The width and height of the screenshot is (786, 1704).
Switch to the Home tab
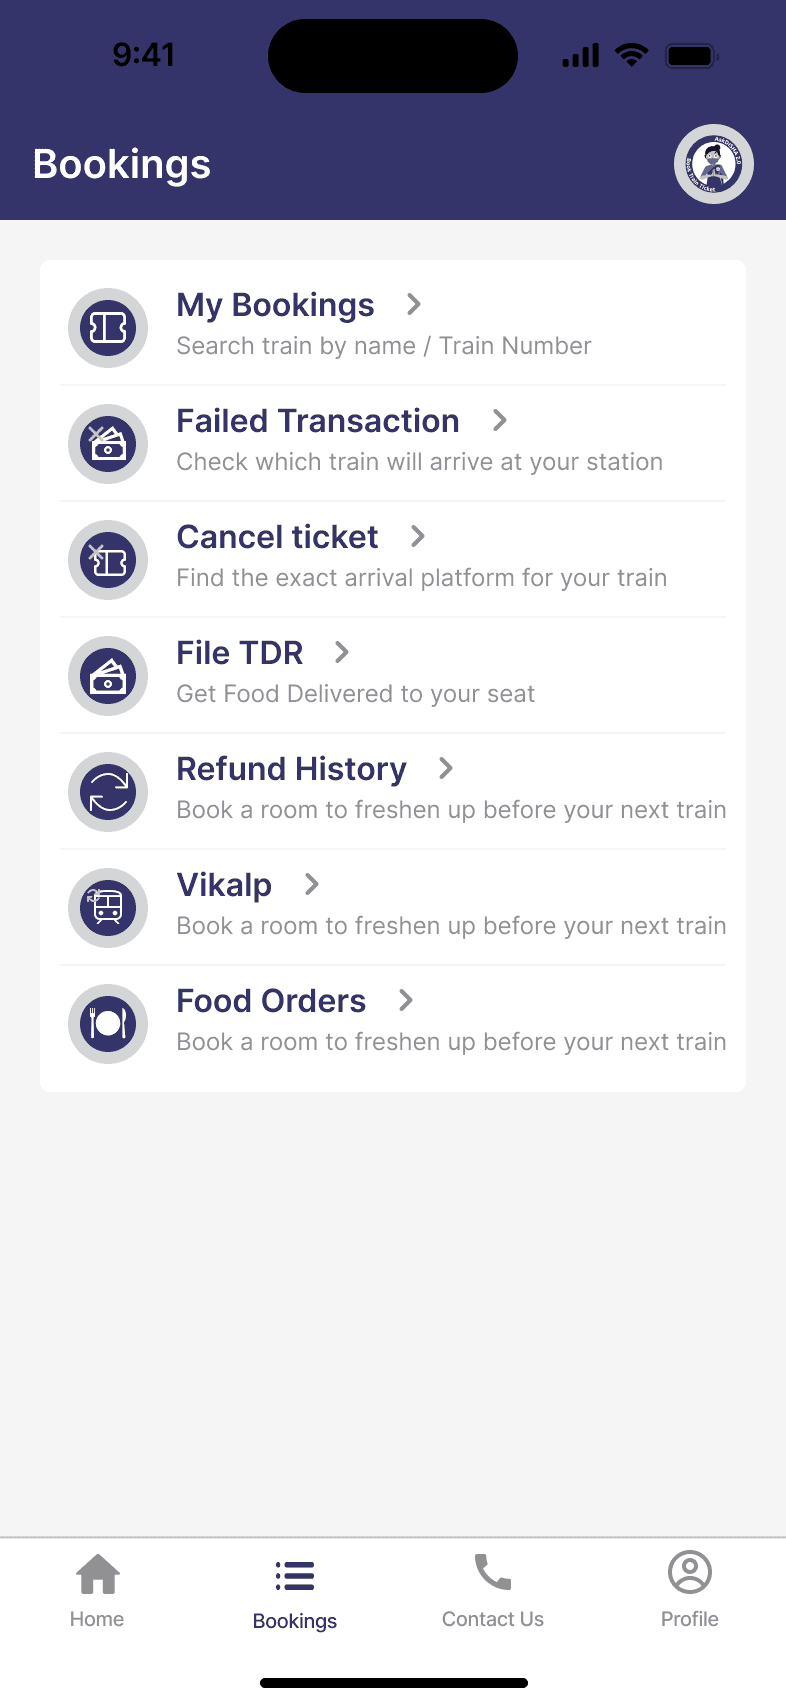[97, 1591]
